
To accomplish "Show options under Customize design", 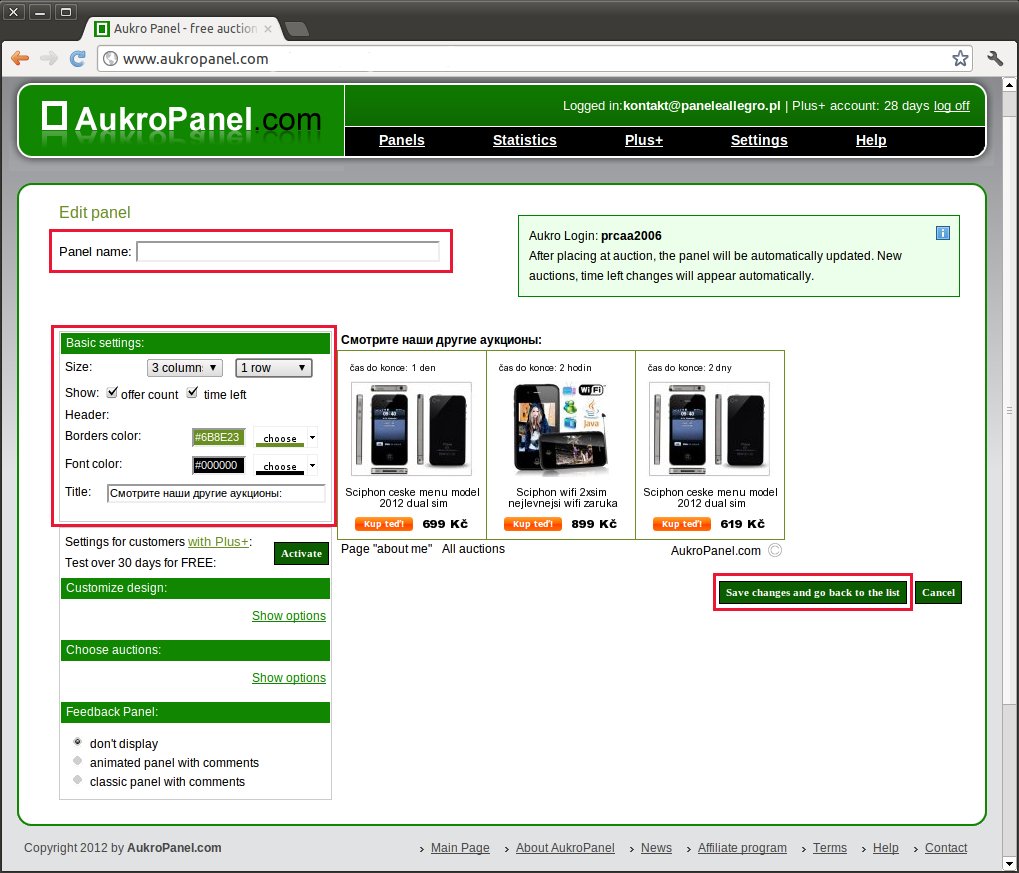I will pos(289,616).
